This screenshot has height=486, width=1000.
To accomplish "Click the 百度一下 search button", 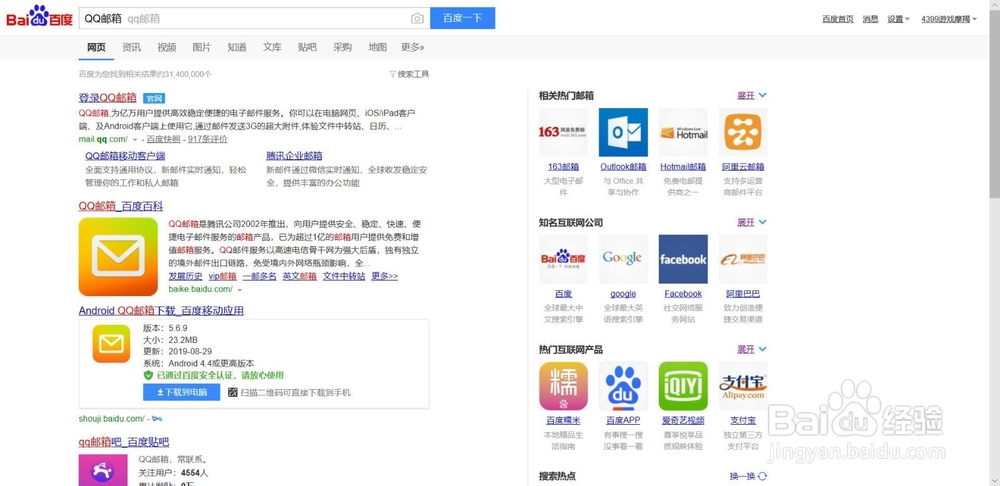I will [x=462, y=18].
